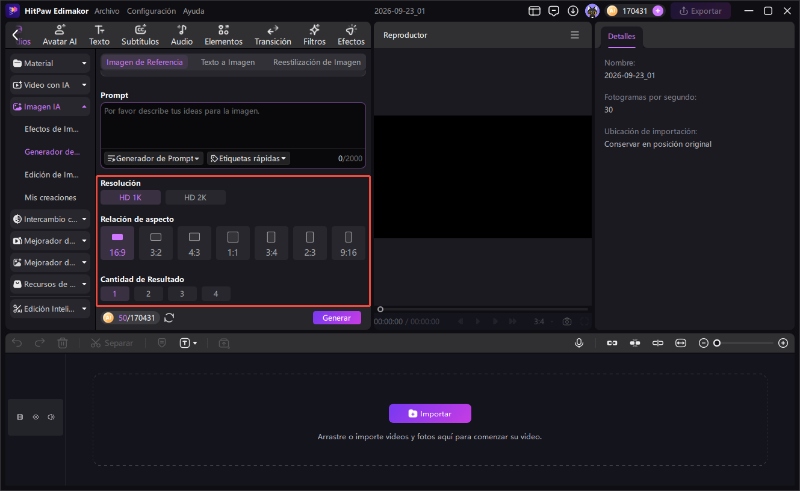Click the Generar button
Image resolution: width=800 pixels, height=491 pixels.
(x=337, y=317)
